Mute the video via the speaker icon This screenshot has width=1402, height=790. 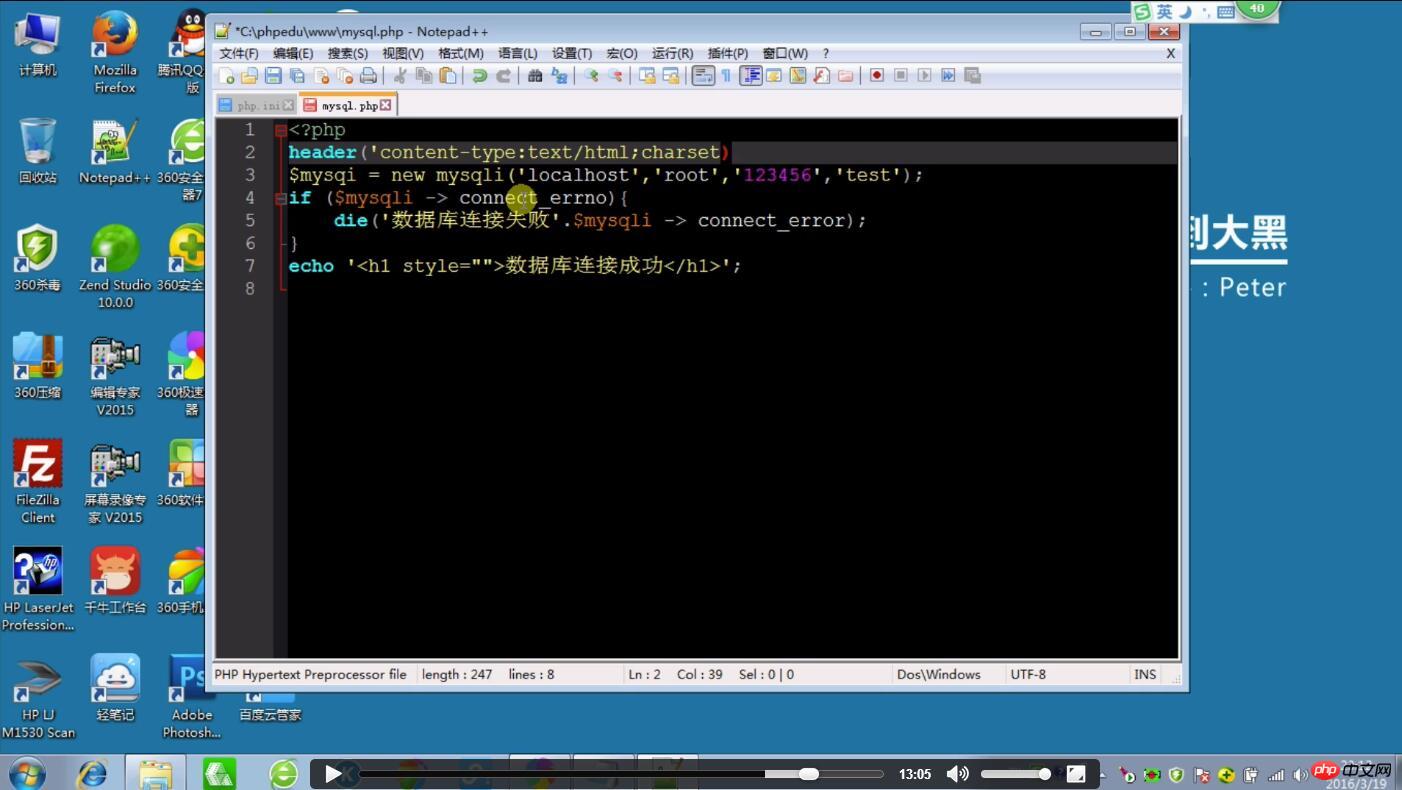[957, 774]
